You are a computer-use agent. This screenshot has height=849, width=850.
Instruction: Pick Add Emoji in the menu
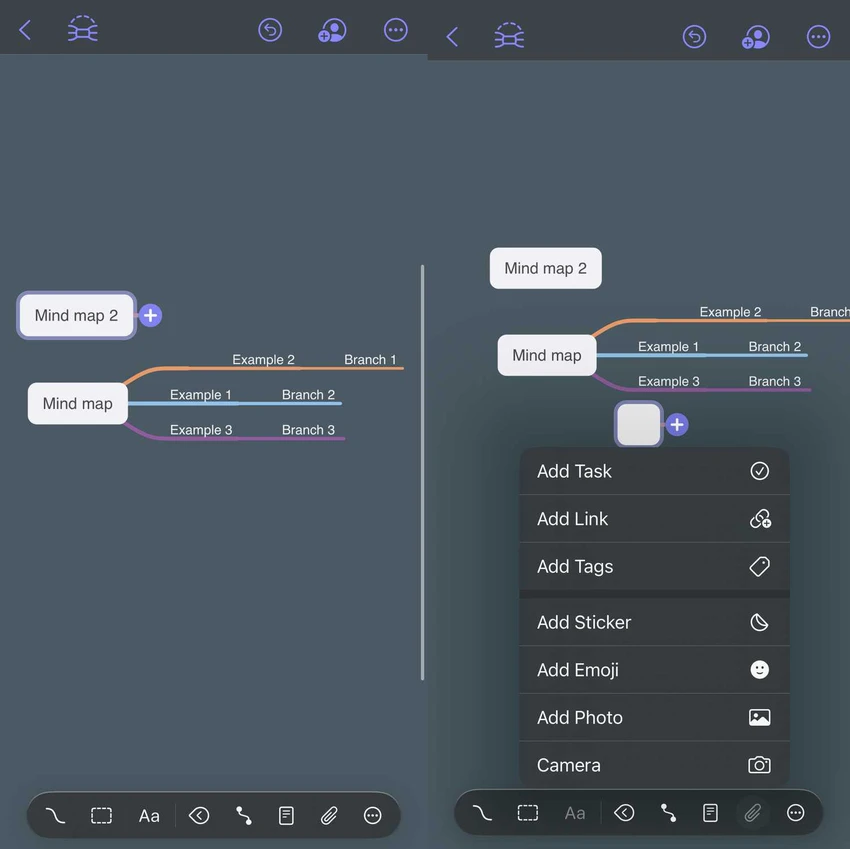pyautogui.click(x=654, y=670)
